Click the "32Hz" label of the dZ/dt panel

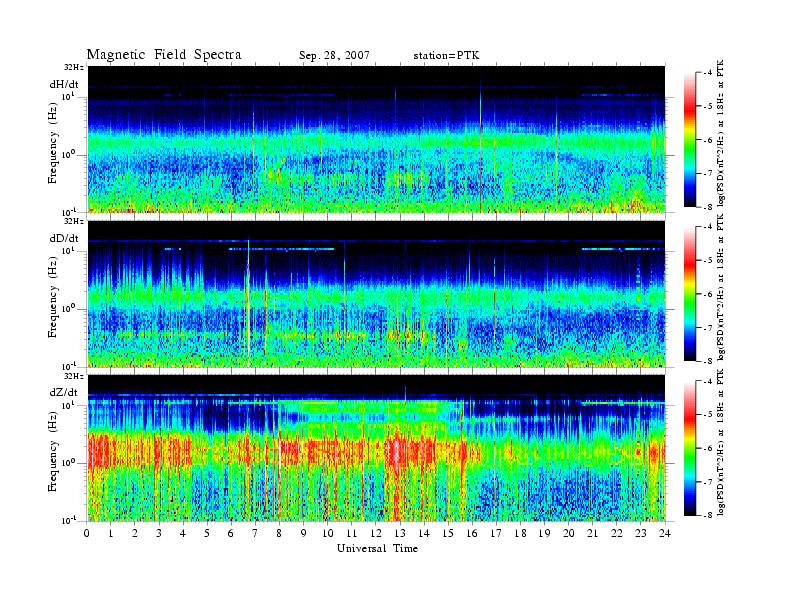click(x=74, y=376)
